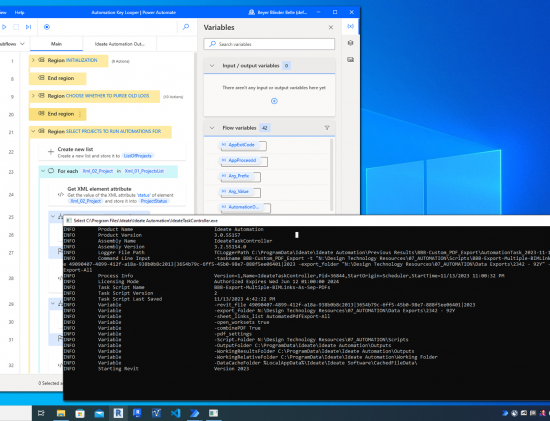Select the Create new list action
The width and height of the screenshot is (550, 421).
[112, 152]
